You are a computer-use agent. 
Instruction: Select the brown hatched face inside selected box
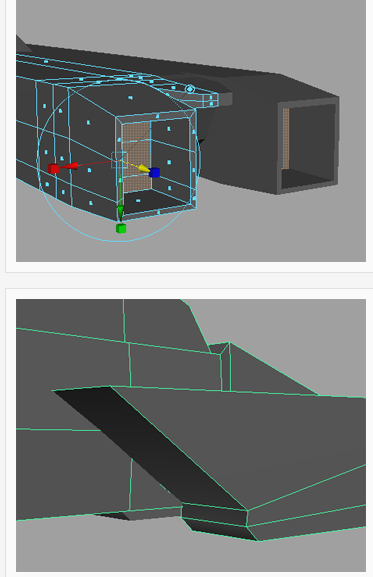(136, 157)
